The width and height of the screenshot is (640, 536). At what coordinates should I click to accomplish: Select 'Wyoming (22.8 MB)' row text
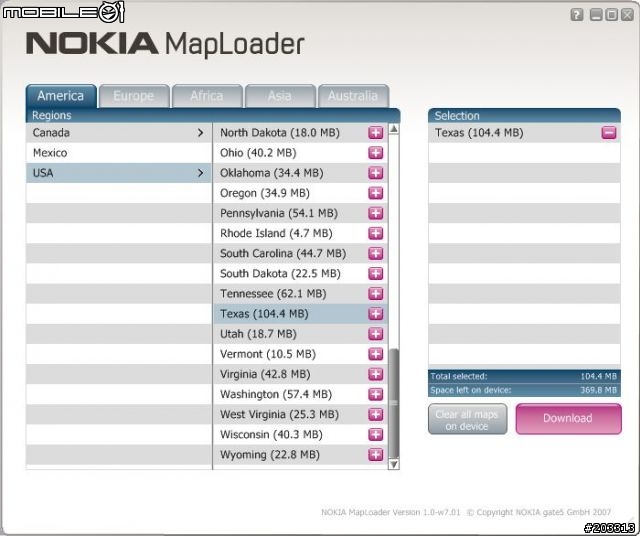(269, 454)
